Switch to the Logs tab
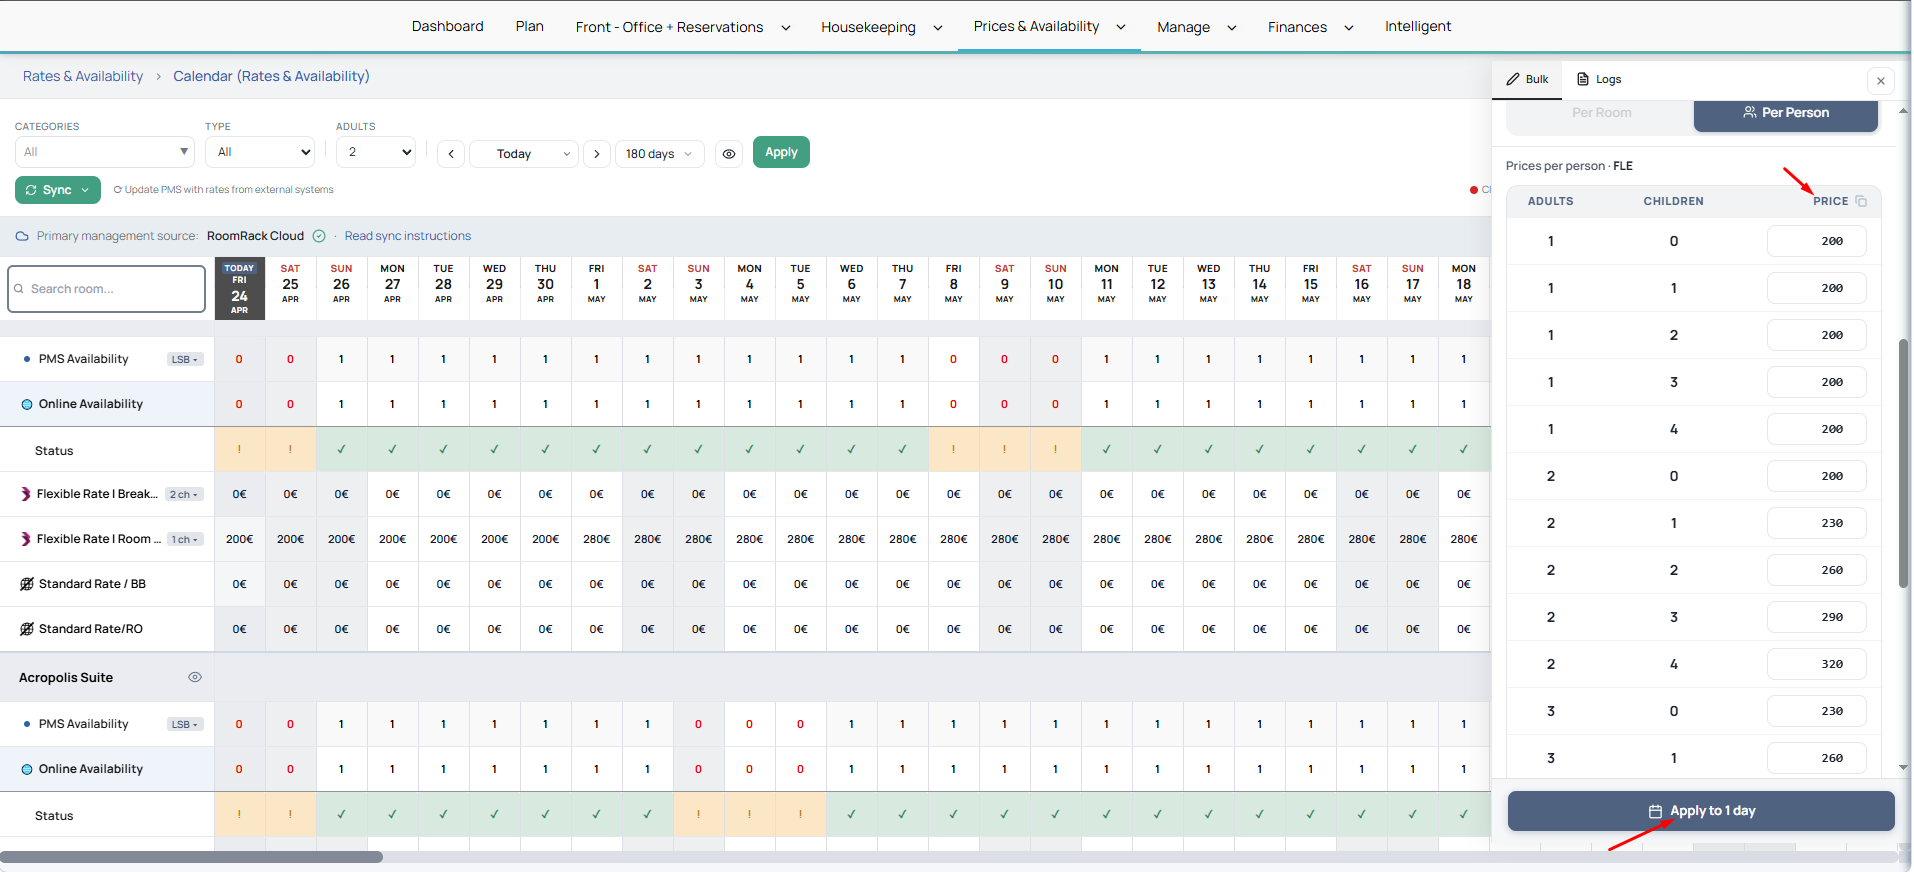Screen dimensions: 1914x872 click(1599, 79)
